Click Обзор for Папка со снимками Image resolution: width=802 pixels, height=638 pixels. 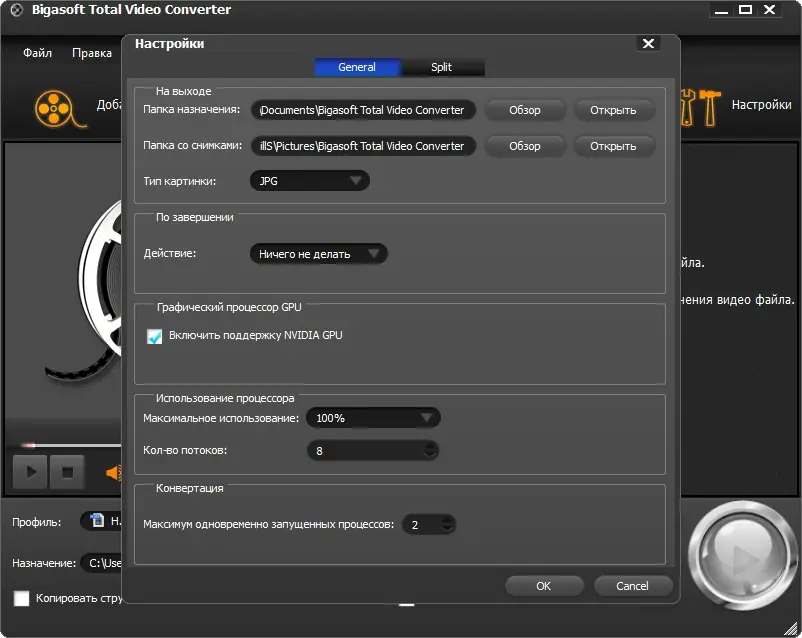point(525,146)
